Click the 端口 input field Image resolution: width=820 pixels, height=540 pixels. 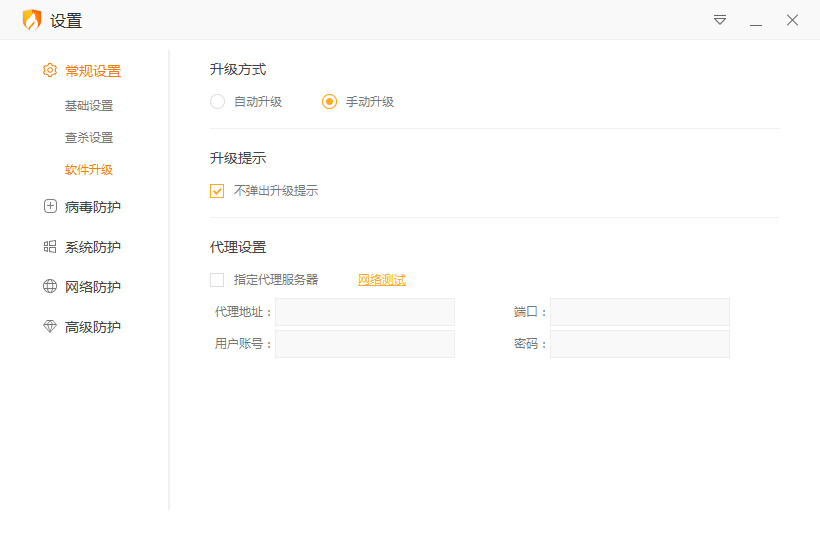pyautogui.click(x=640, y=312)
